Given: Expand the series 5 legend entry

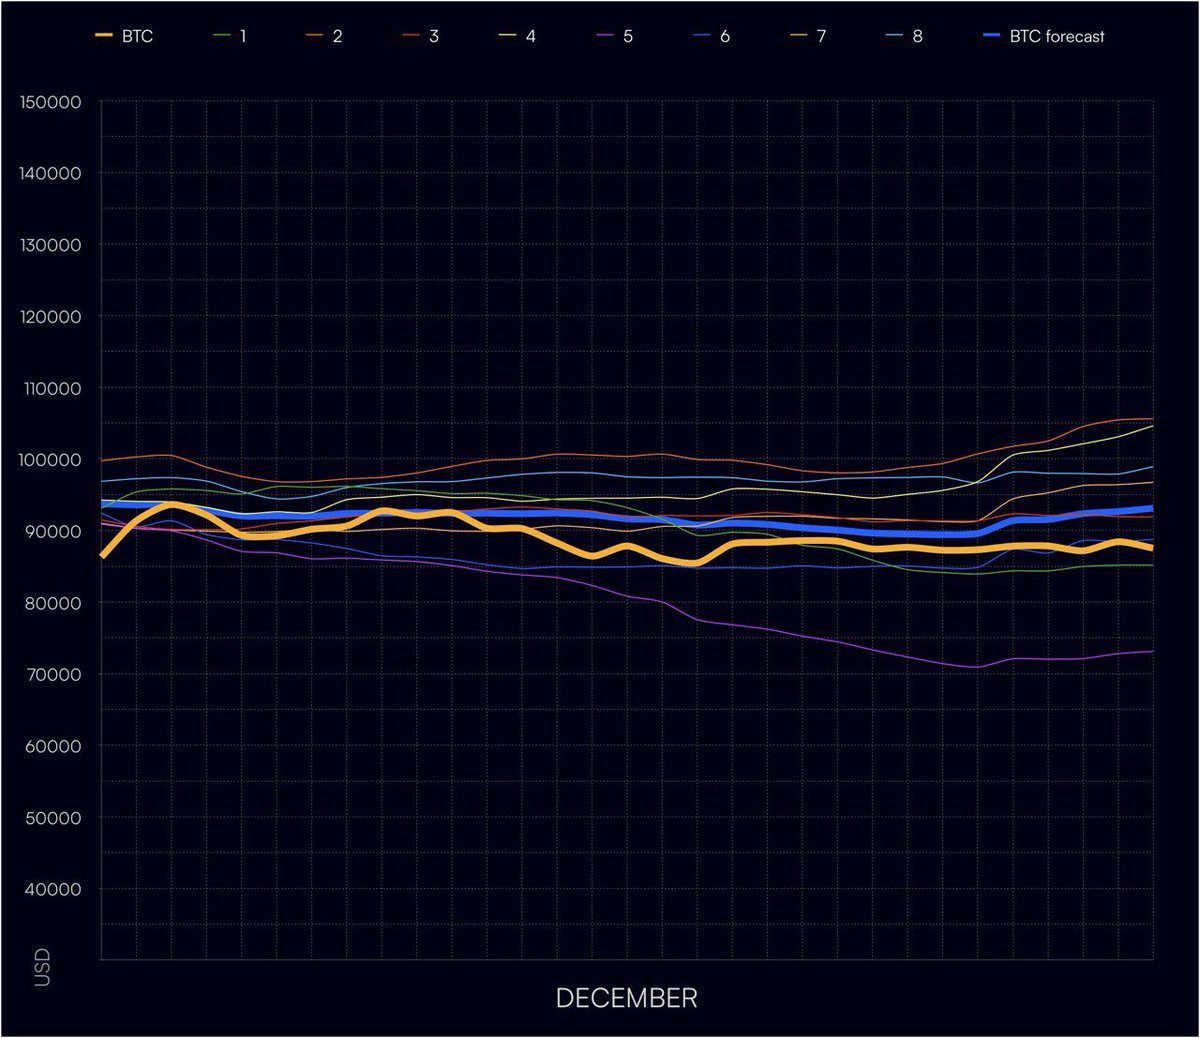Looking at the screenshot, I should coord(616,35).
